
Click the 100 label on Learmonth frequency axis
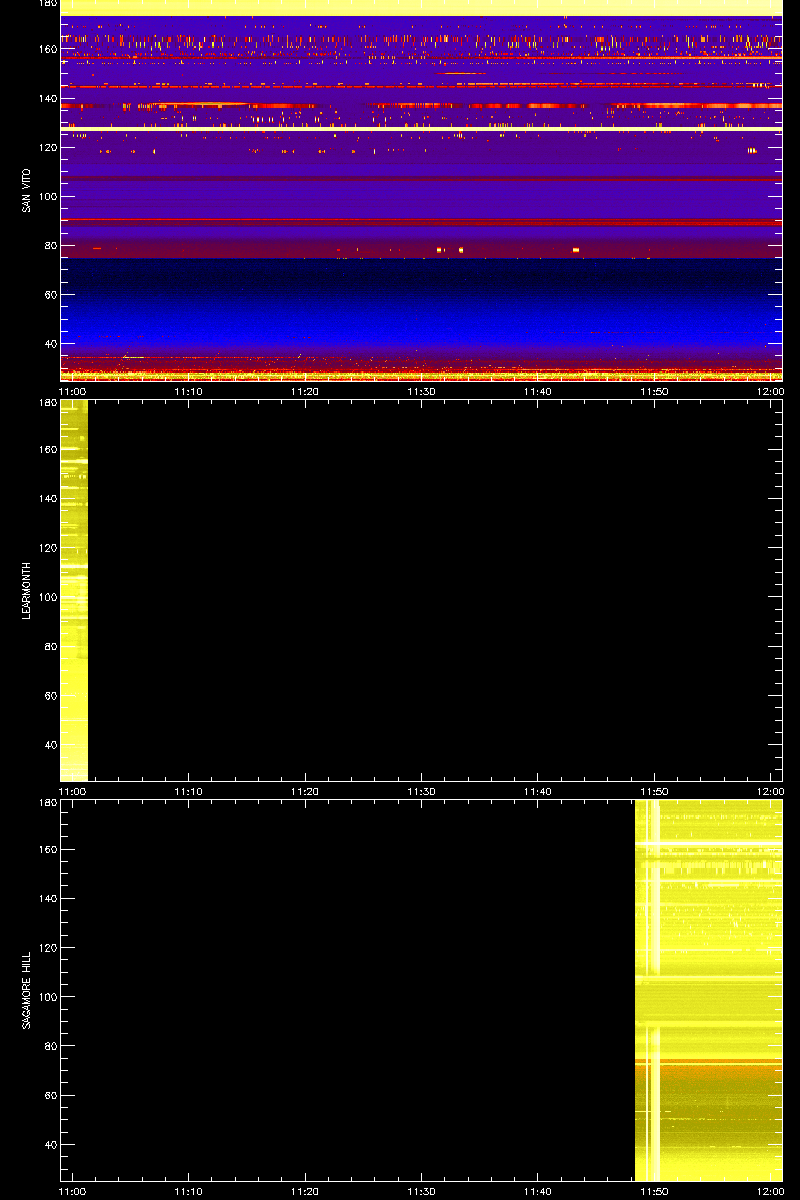click(x=48, y=597)
